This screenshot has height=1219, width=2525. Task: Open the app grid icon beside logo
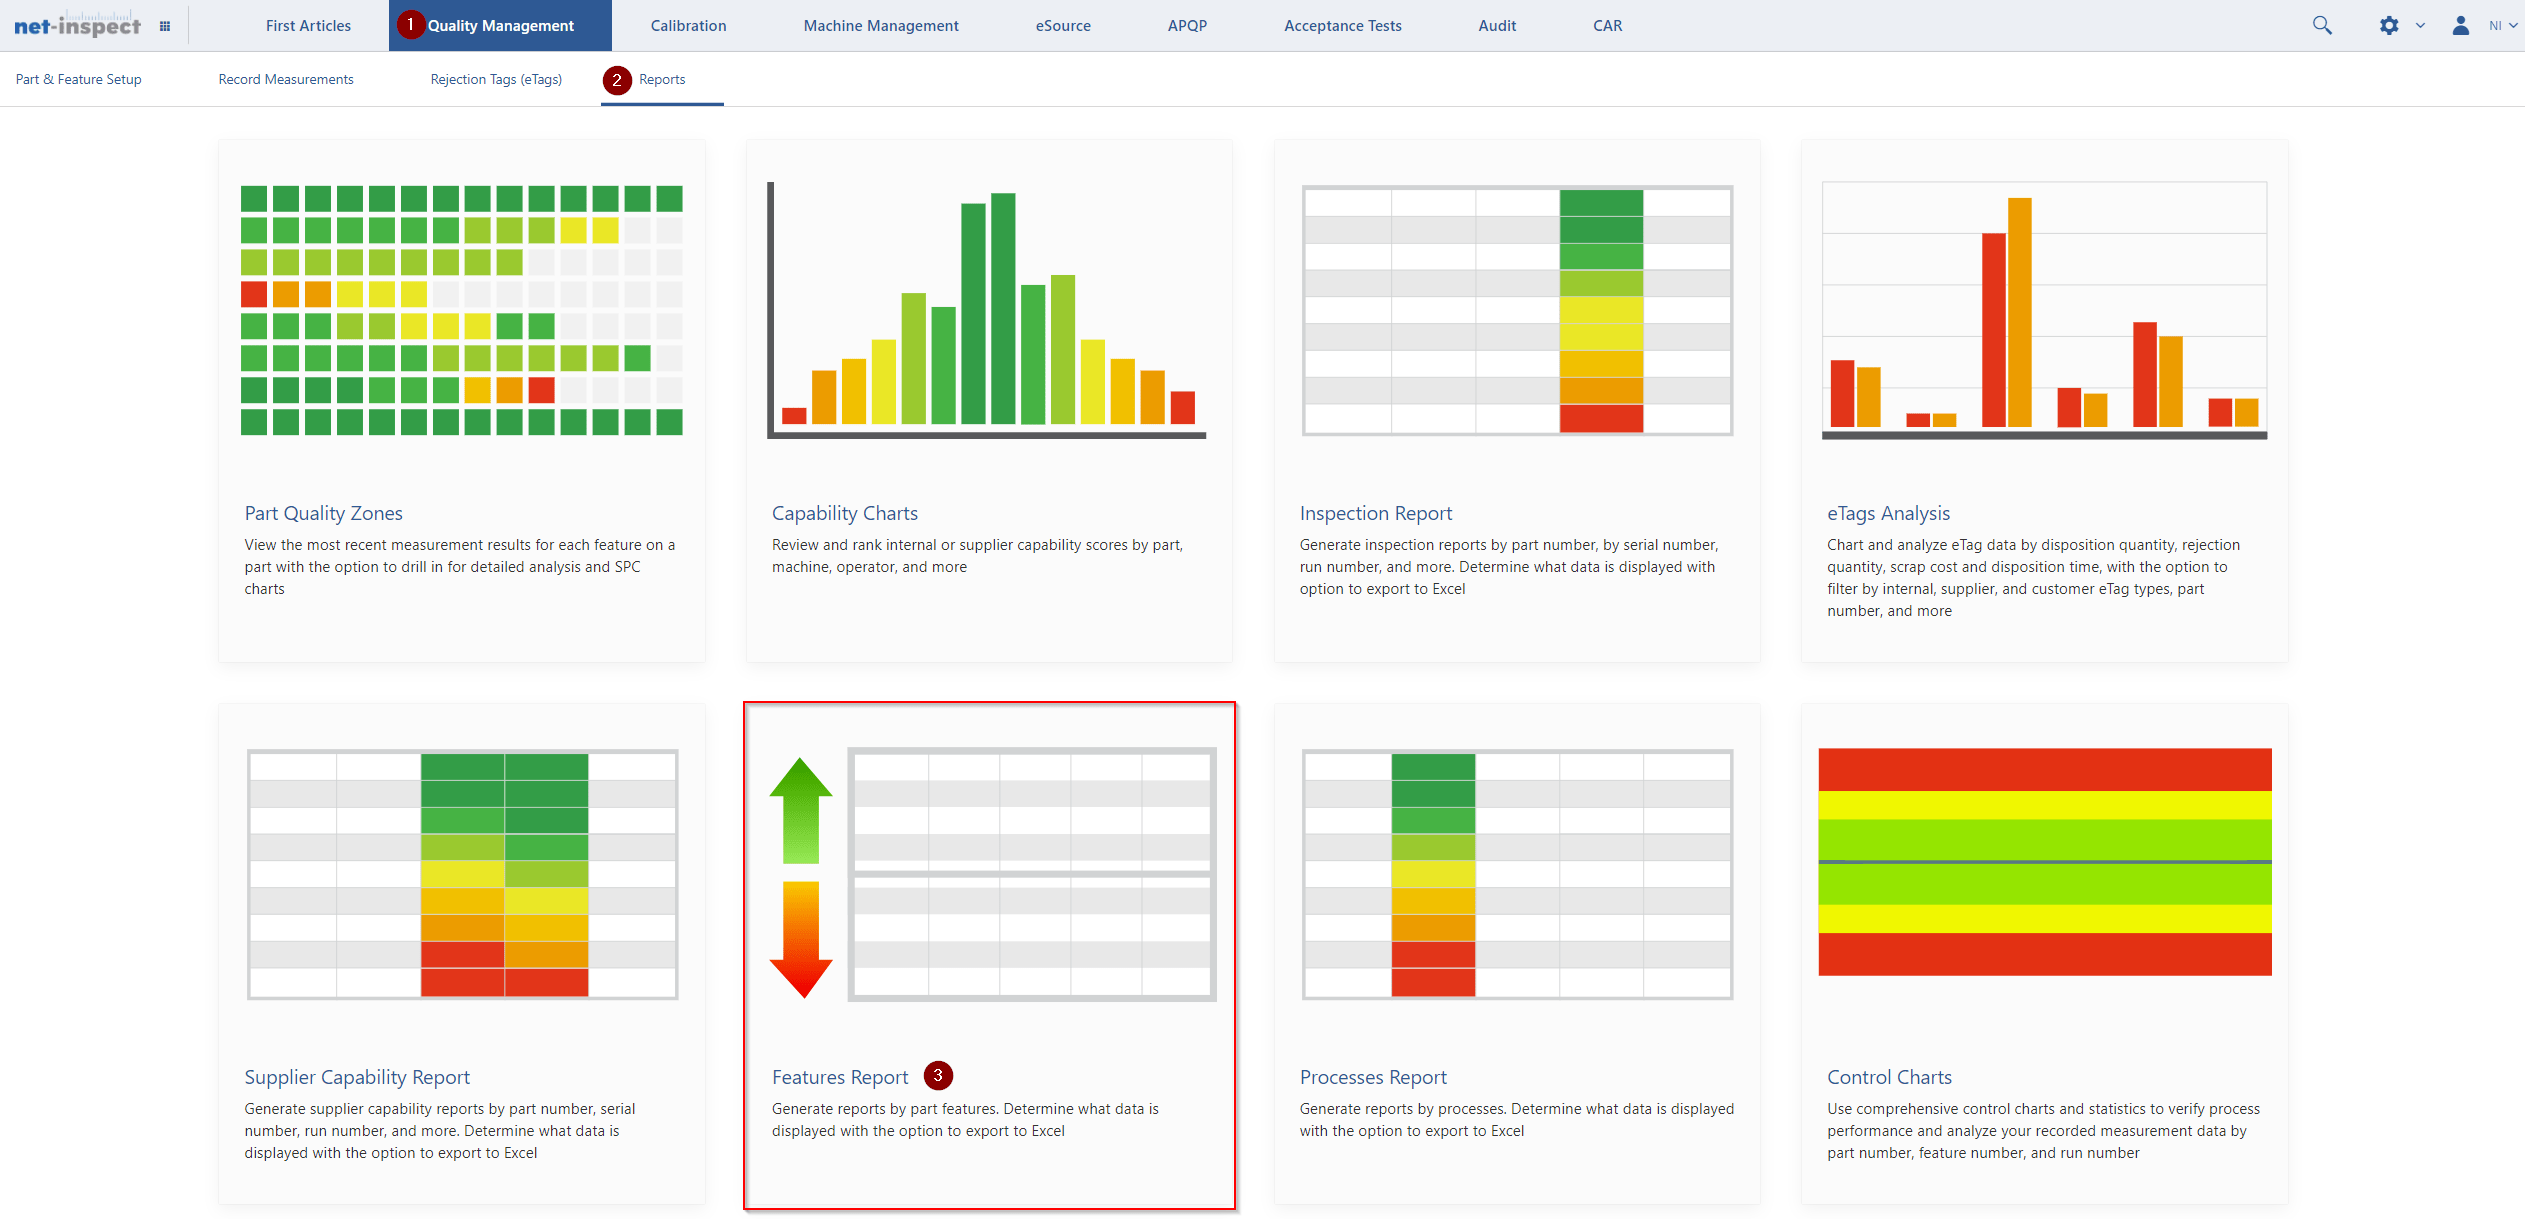point(165,26)
